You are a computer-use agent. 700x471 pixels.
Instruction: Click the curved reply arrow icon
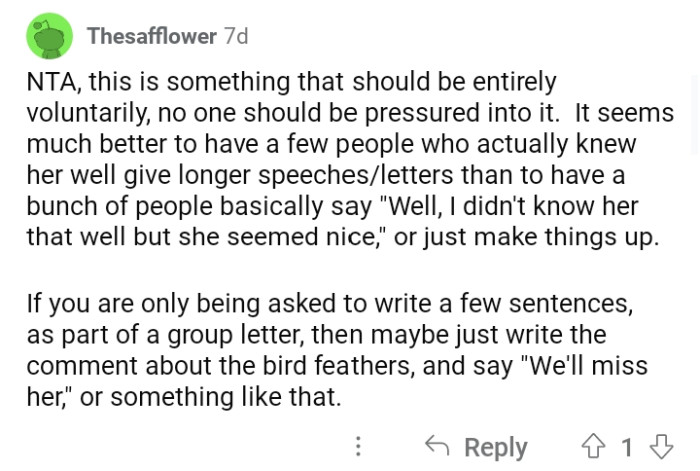435,446
